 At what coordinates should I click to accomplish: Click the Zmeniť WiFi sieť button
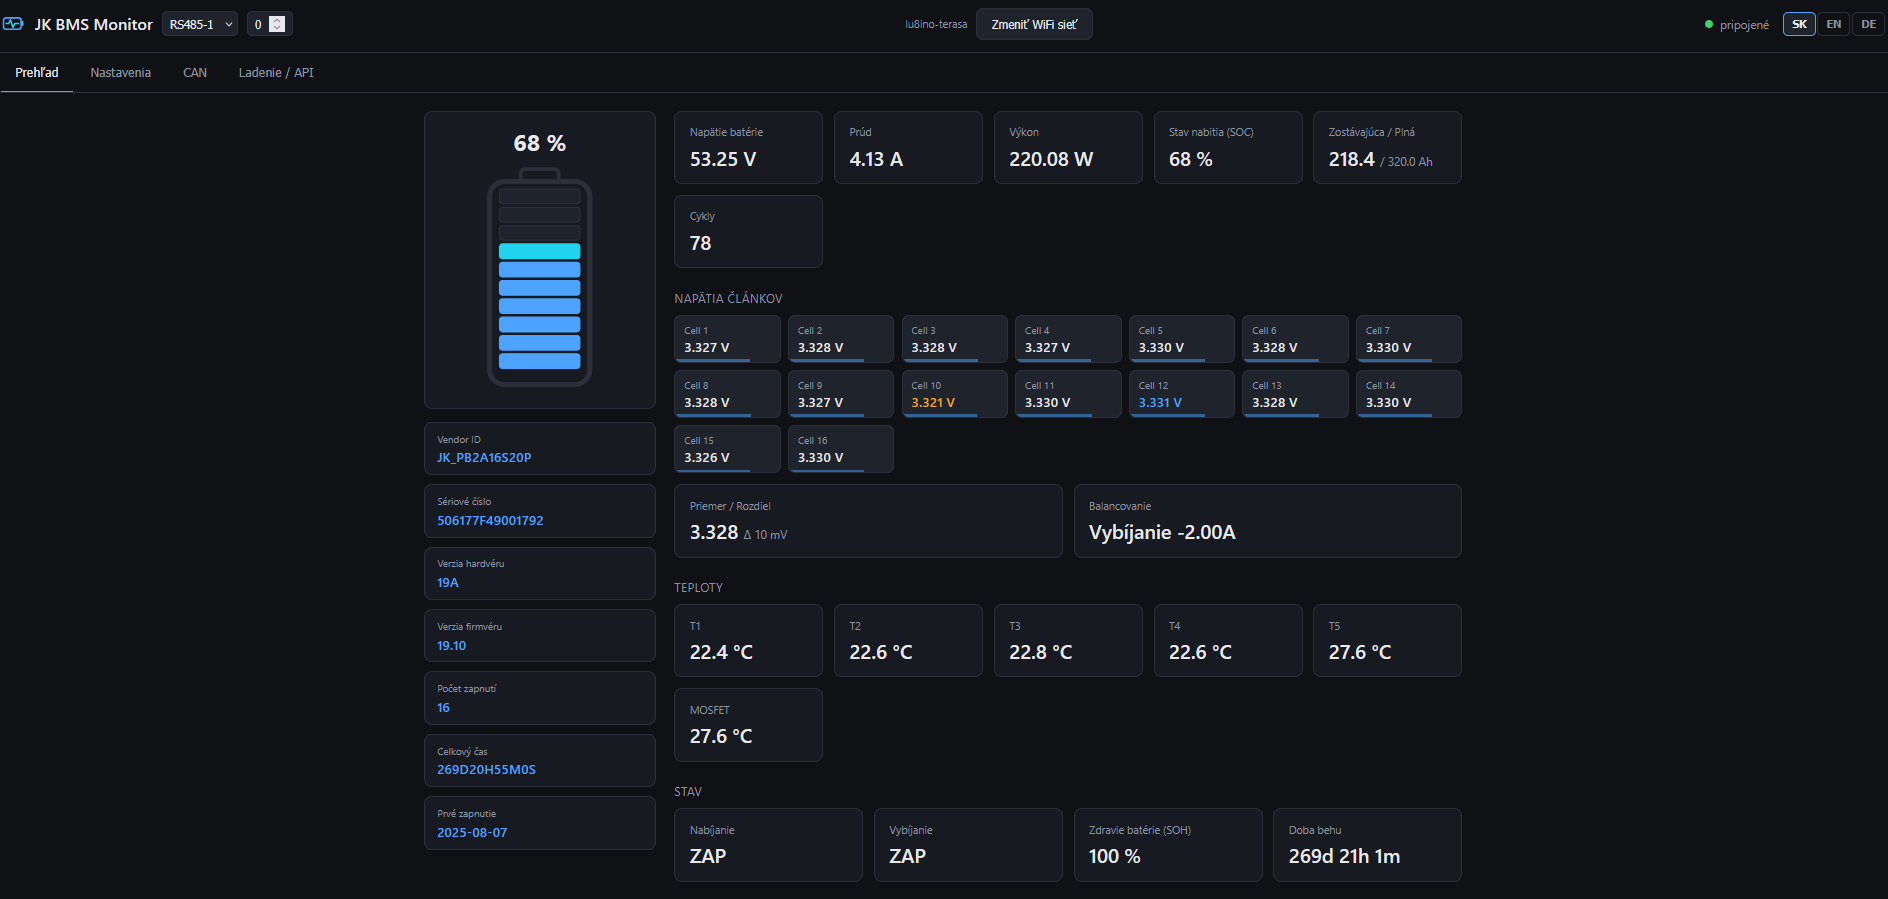tap(1034, 24)
